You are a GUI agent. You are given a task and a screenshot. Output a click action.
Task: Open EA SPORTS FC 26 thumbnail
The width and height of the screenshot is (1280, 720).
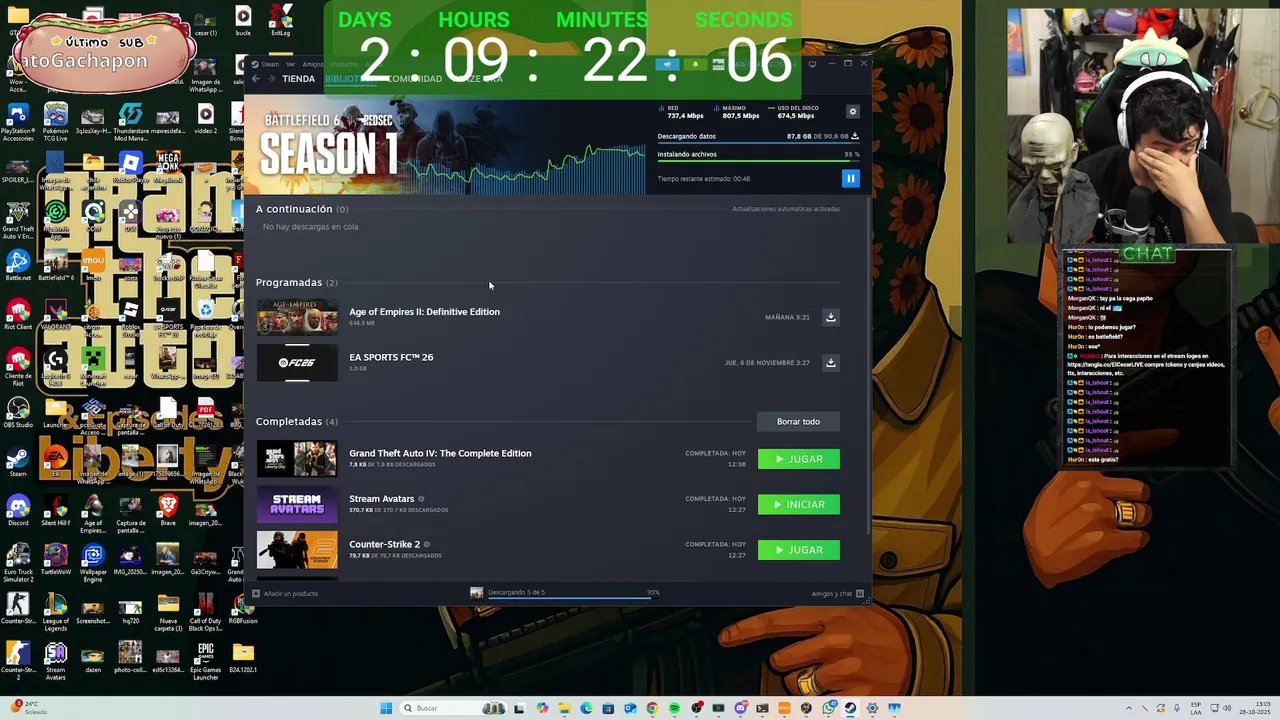[297, 362]
